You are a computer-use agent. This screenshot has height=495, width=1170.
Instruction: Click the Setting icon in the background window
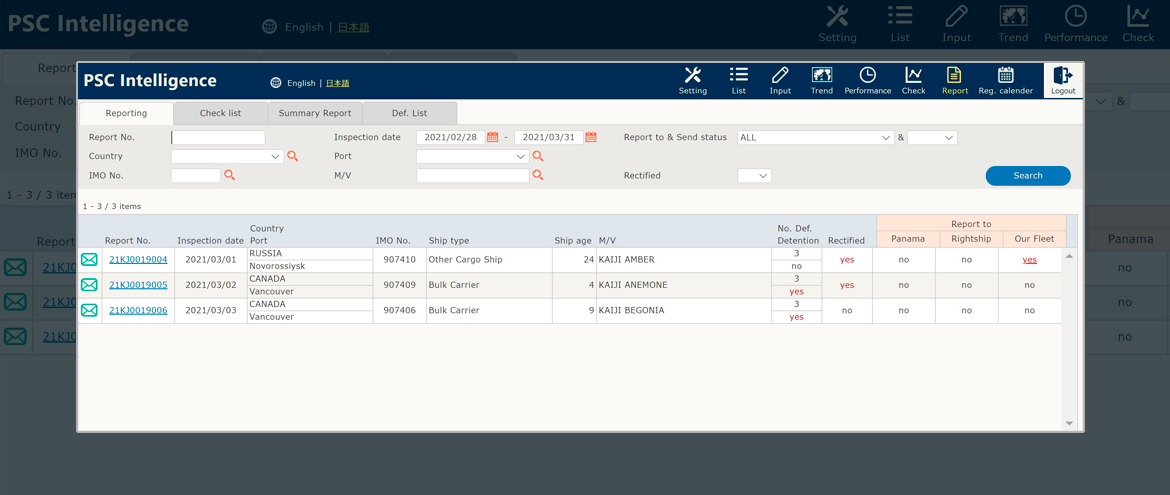click(838, 17)
